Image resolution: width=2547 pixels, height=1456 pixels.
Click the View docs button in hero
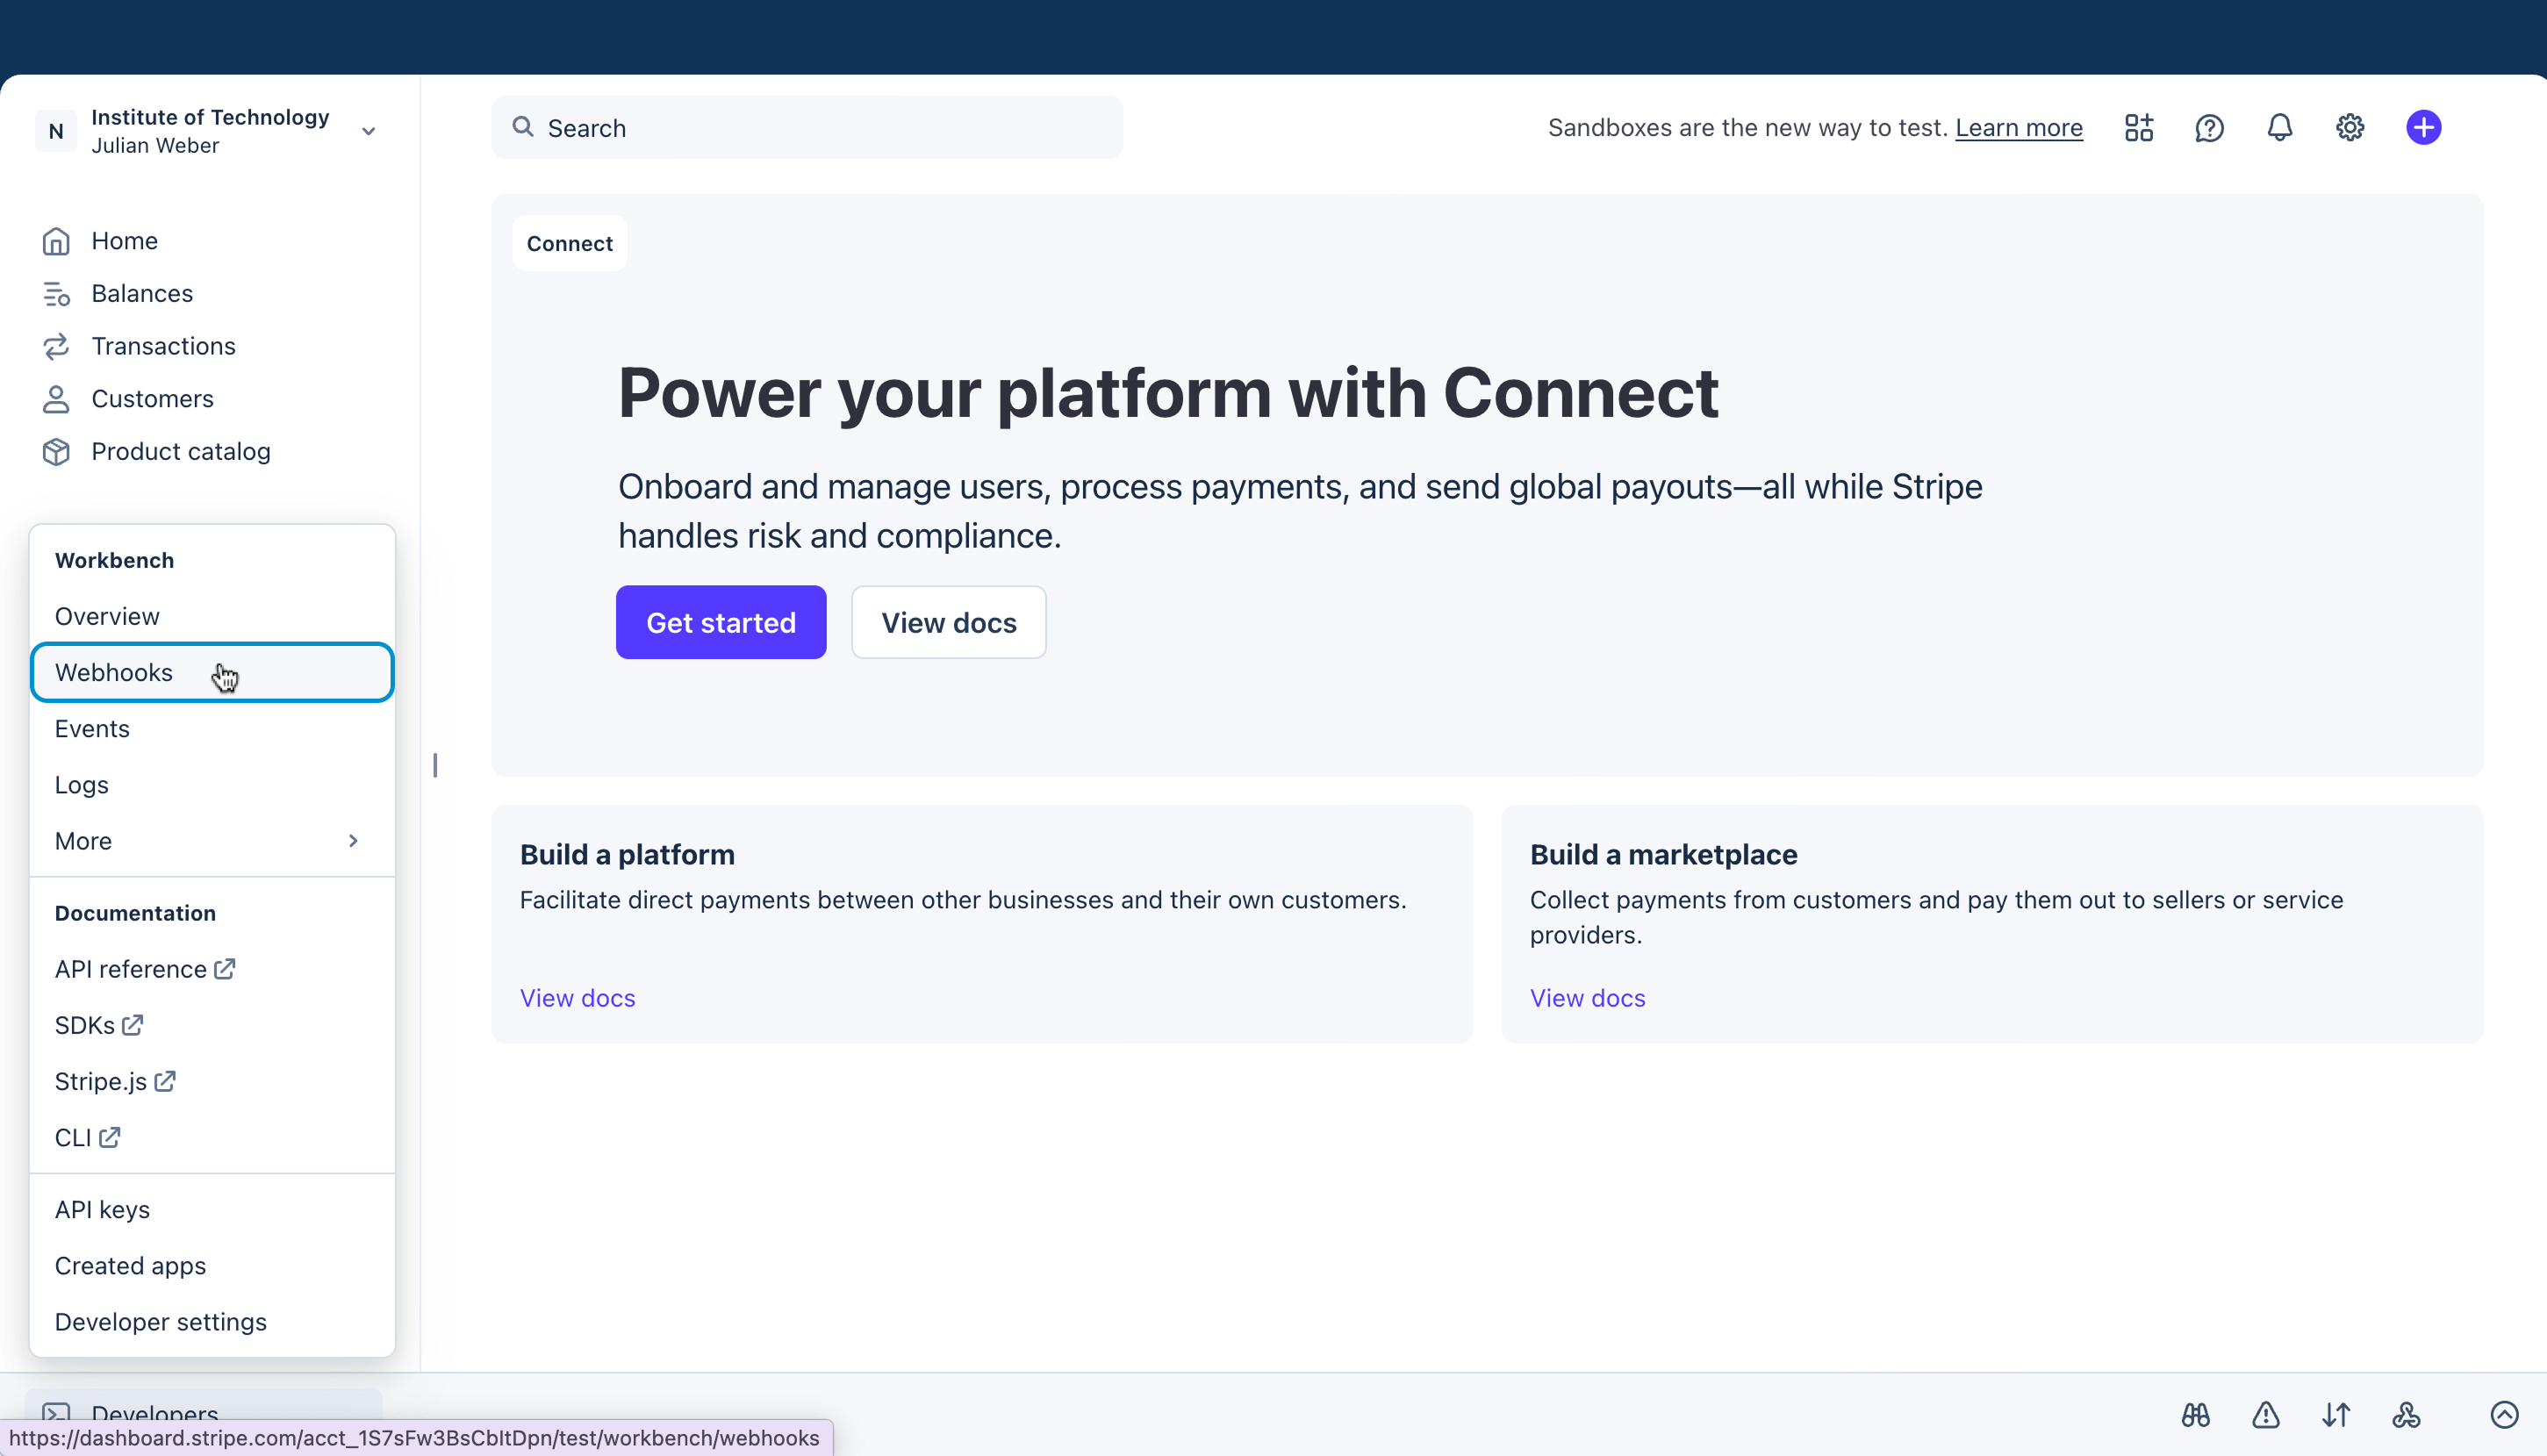click(948, 622)
